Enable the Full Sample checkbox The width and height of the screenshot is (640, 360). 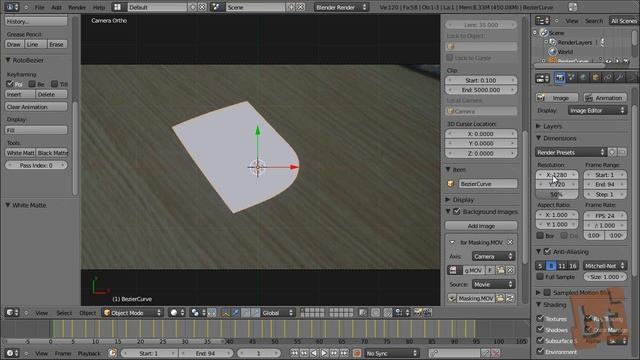[540, 277]
